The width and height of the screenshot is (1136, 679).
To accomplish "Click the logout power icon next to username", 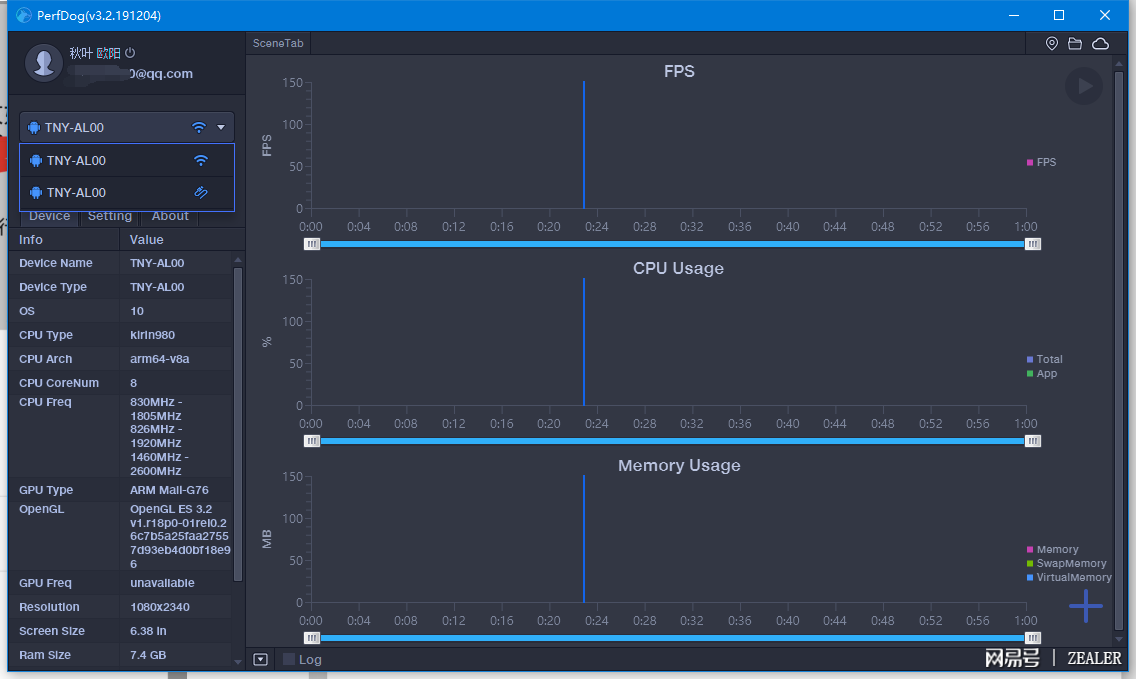I will [x=130, y=53].
